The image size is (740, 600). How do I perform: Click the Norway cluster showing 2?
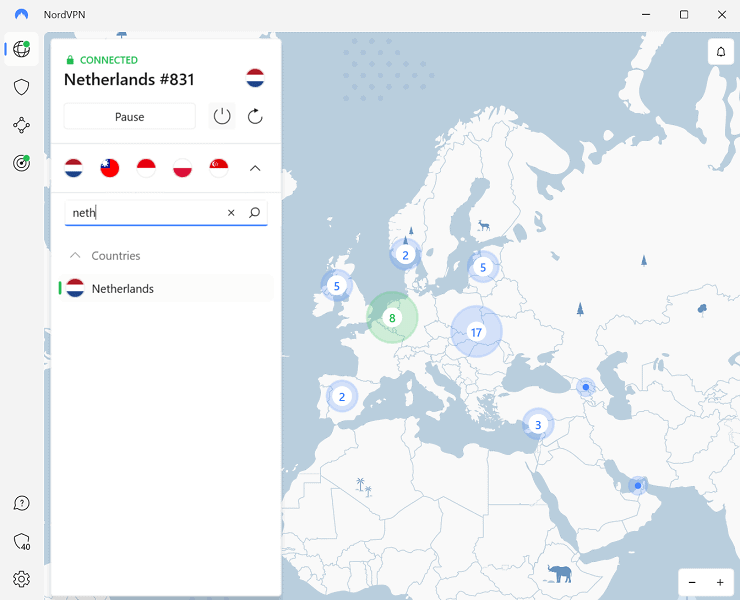point(405,255)
